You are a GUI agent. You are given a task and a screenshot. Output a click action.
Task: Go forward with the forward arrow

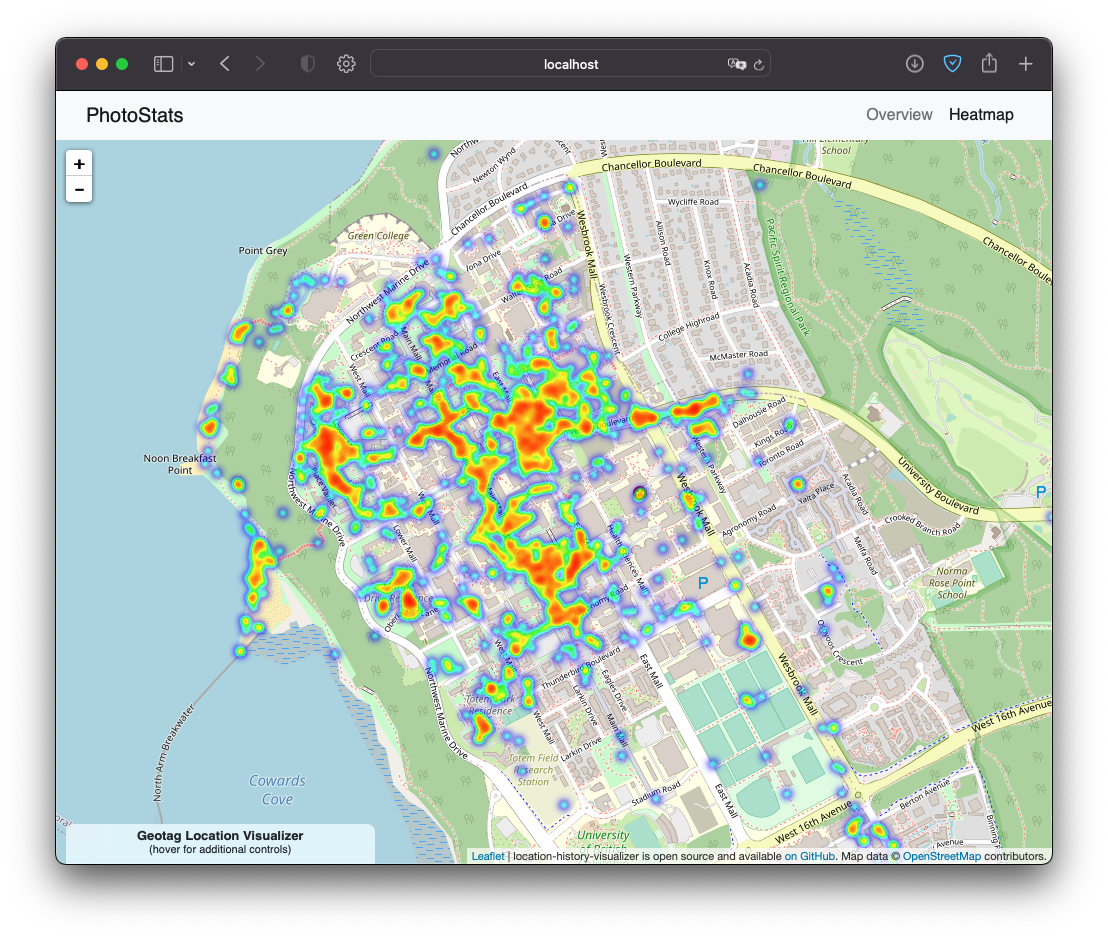pos(260,64)
